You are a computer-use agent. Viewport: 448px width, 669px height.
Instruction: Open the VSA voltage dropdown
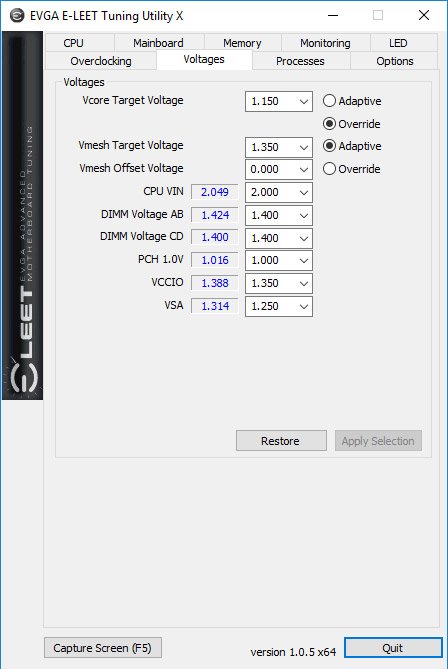[x=279, y=306]
